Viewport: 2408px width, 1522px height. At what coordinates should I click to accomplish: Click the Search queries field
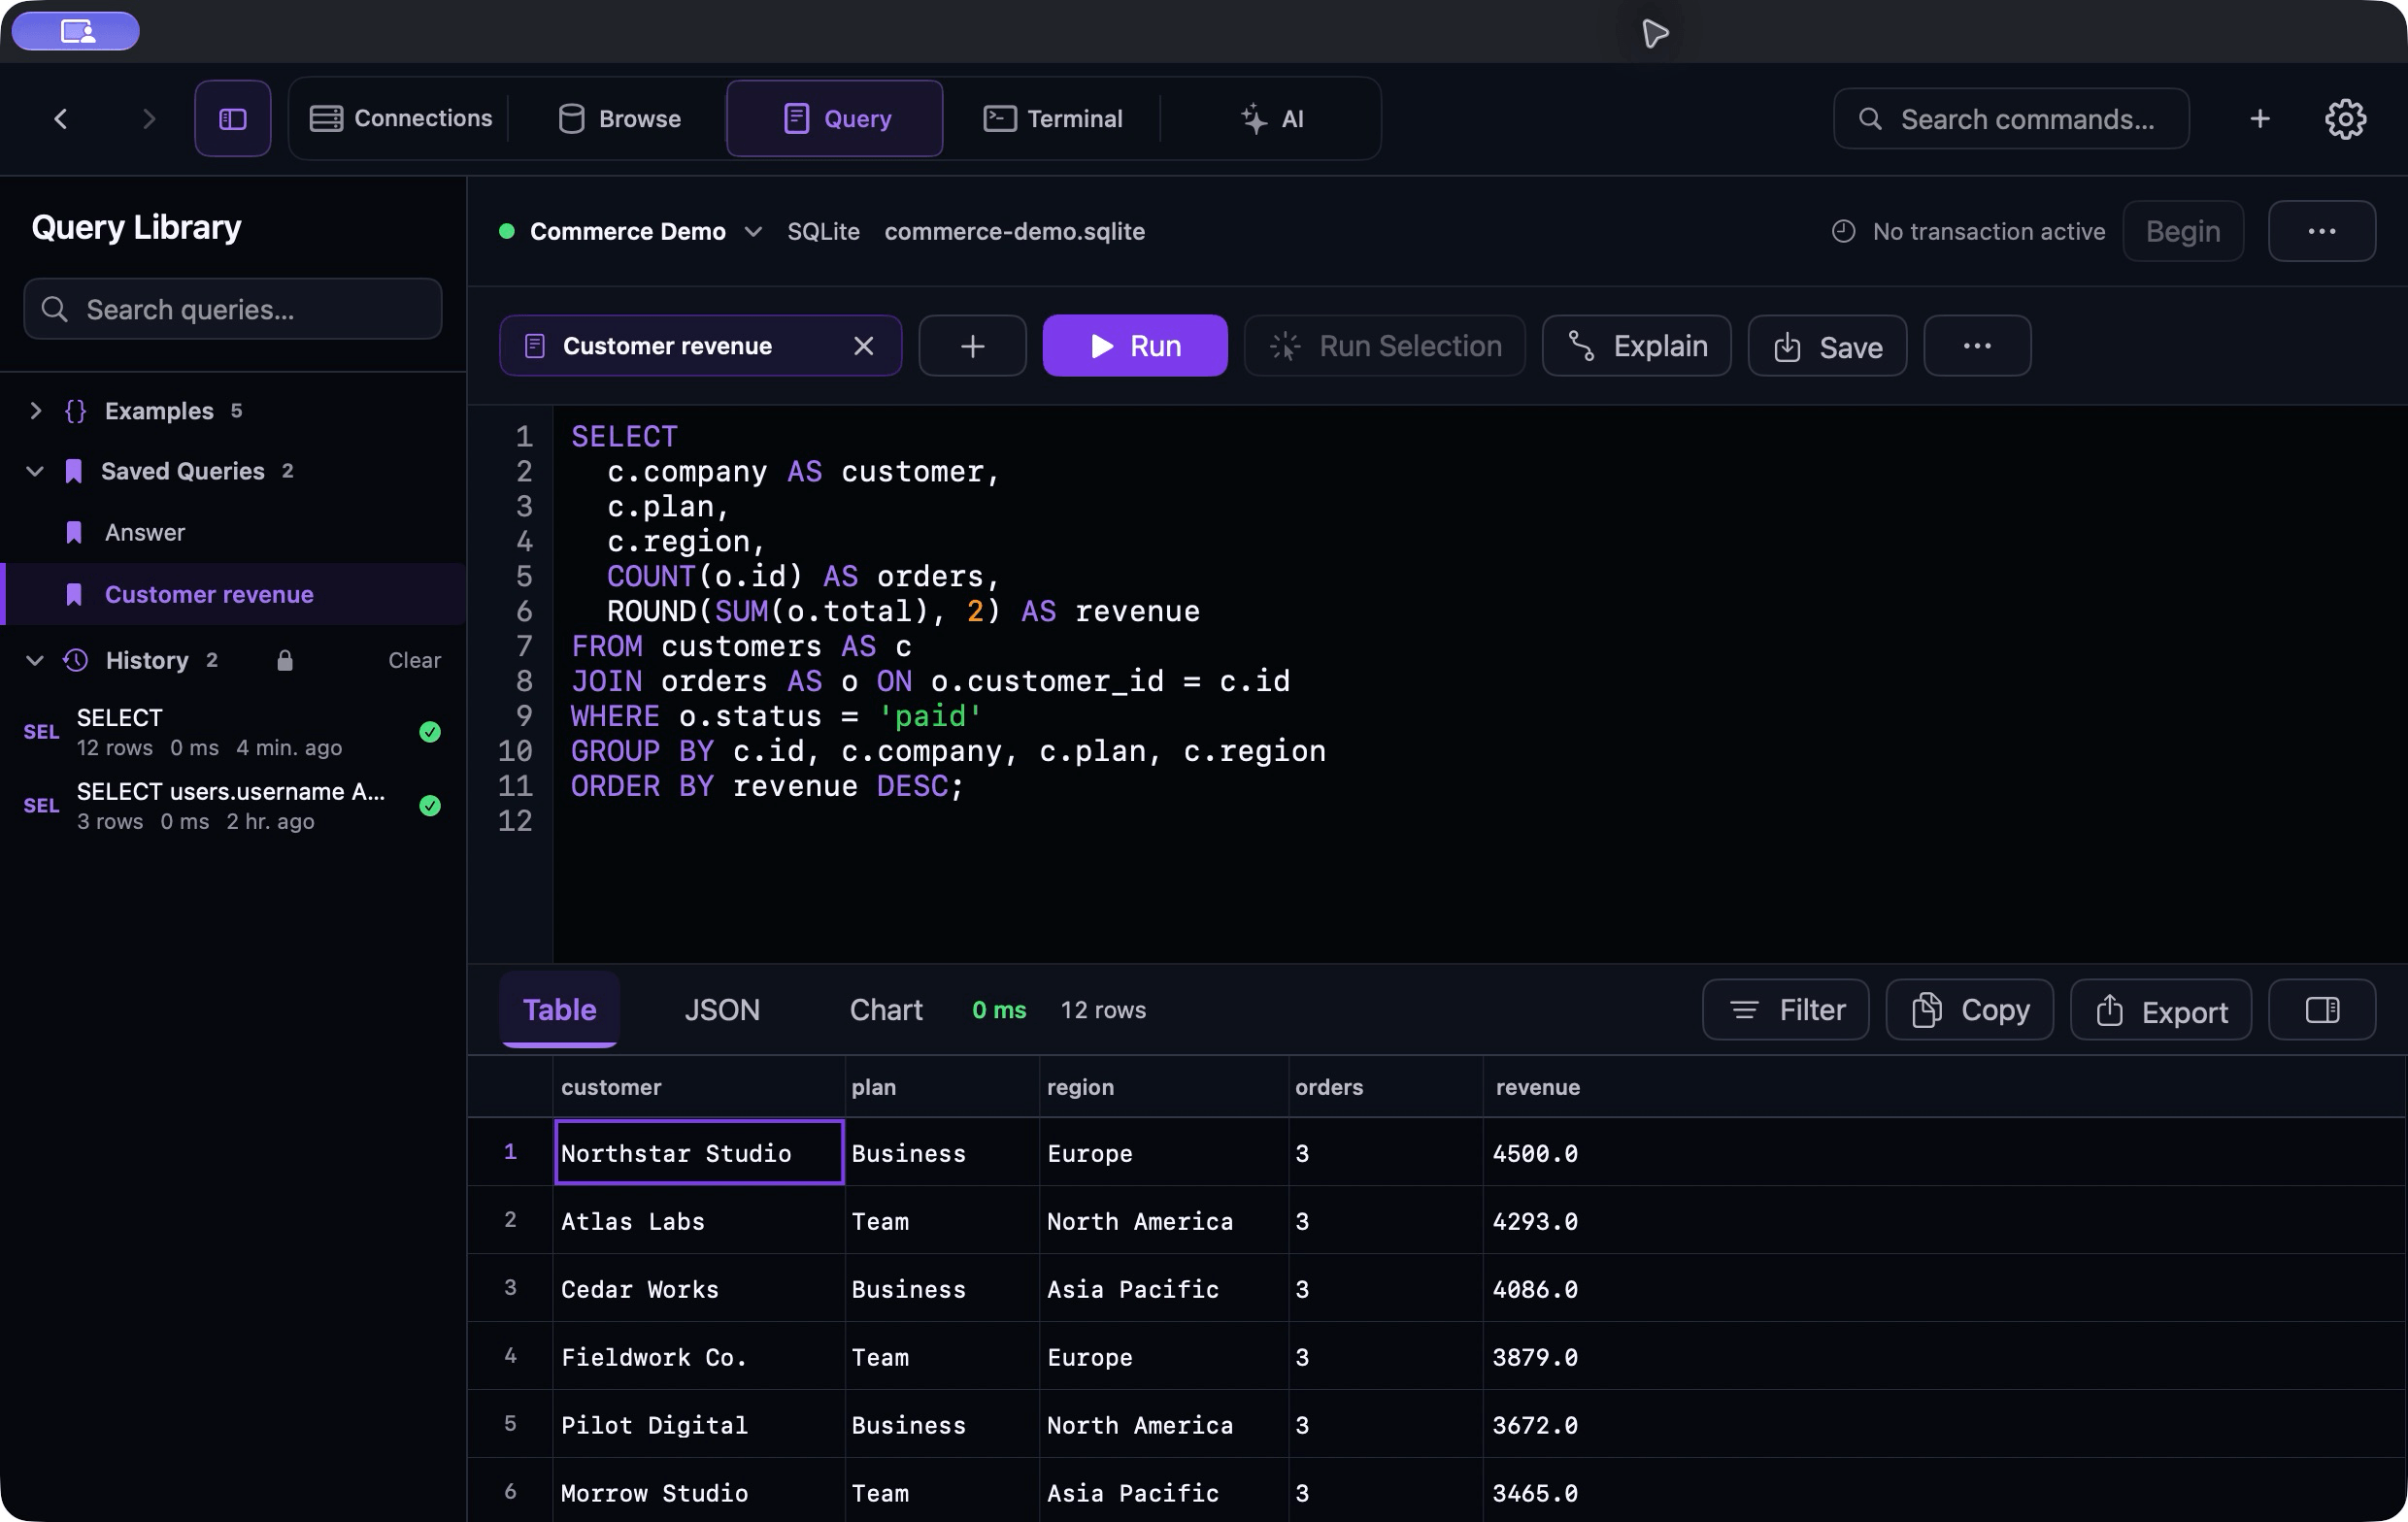coord(233,309)
